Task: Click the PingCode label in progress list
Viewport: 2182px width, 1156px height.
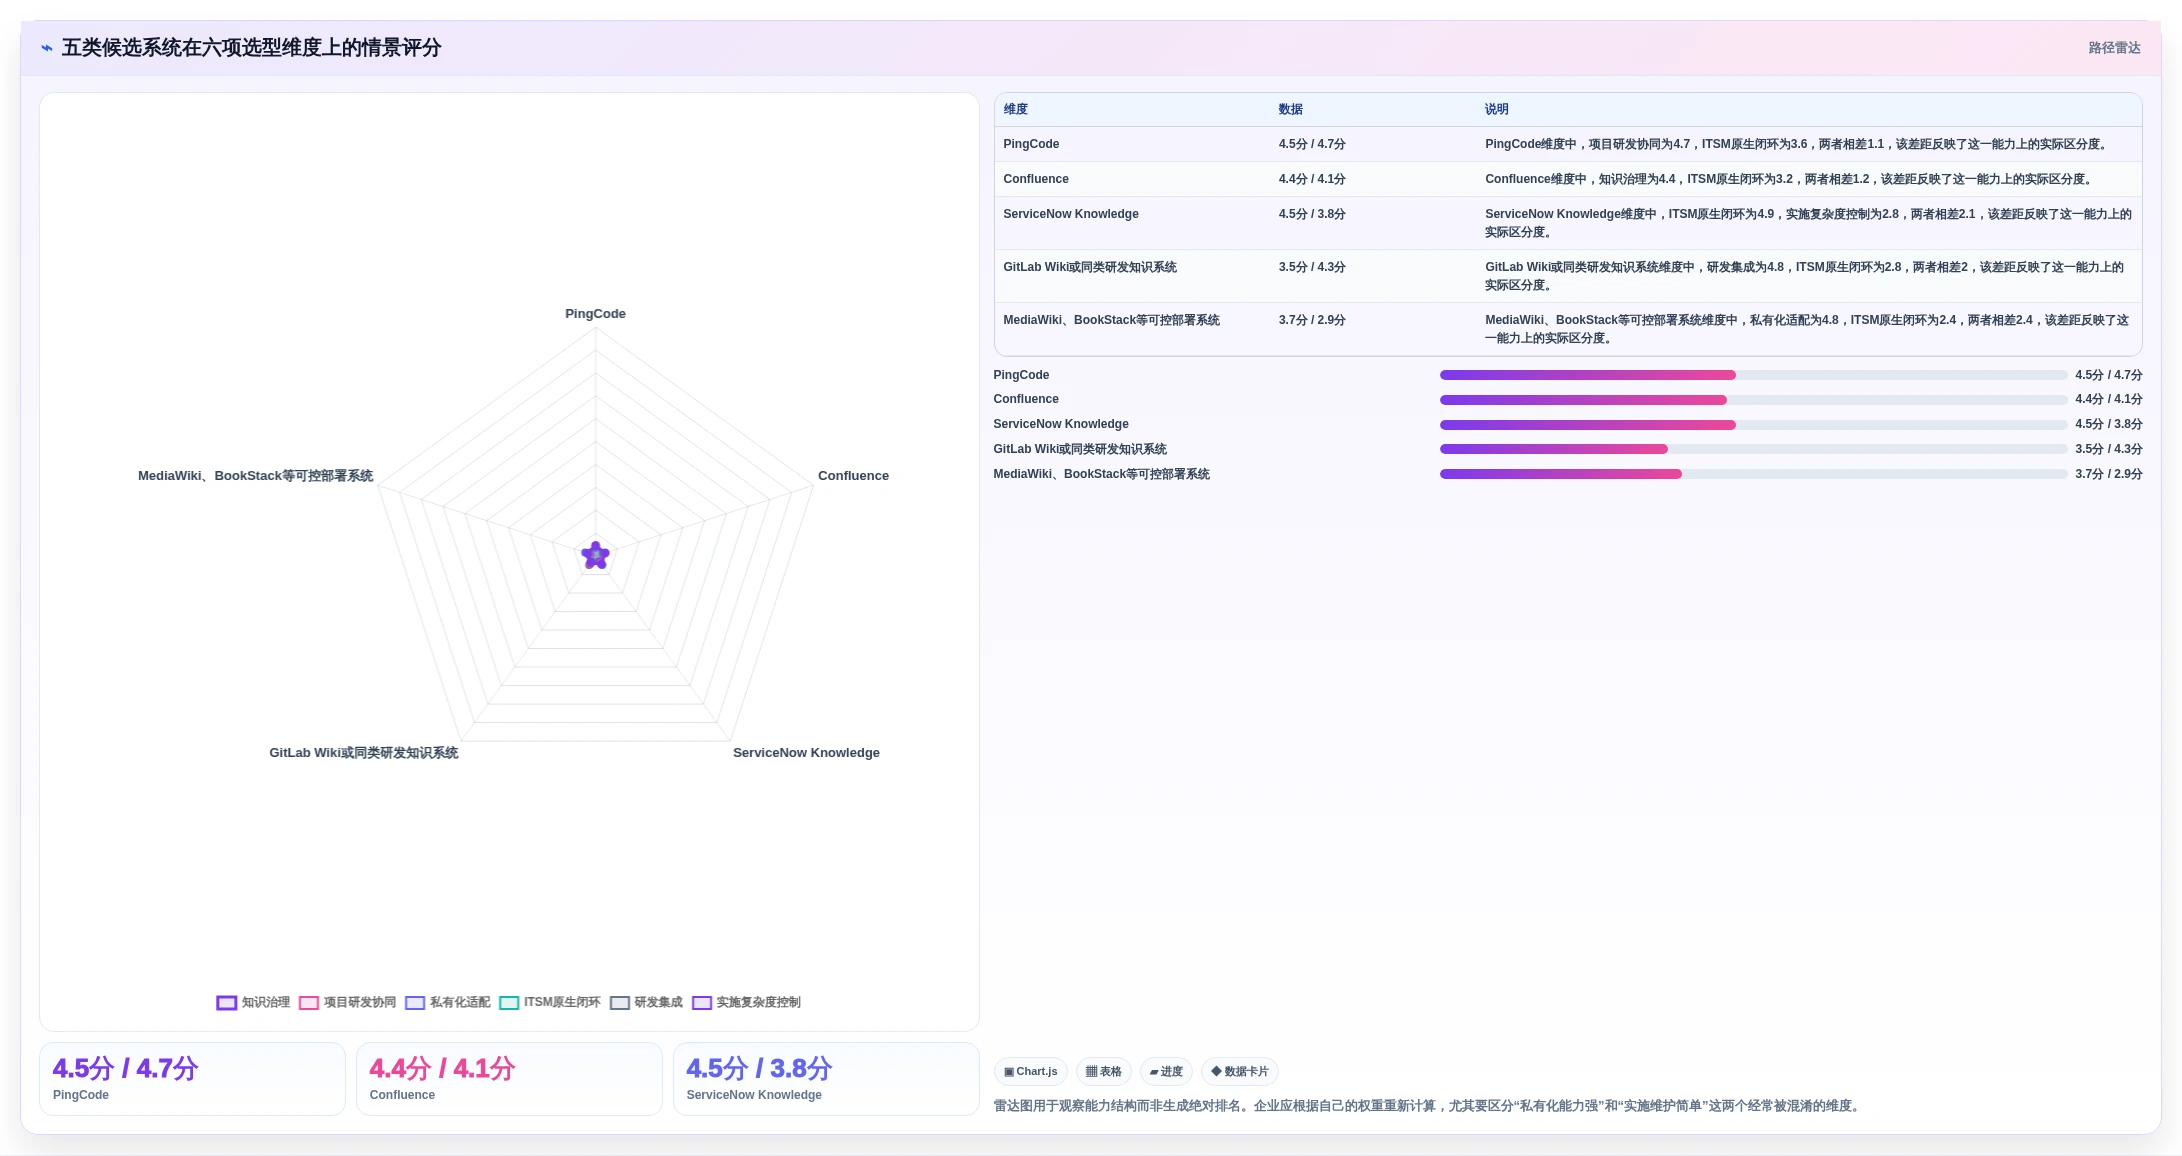Action: click(1021, 375)
